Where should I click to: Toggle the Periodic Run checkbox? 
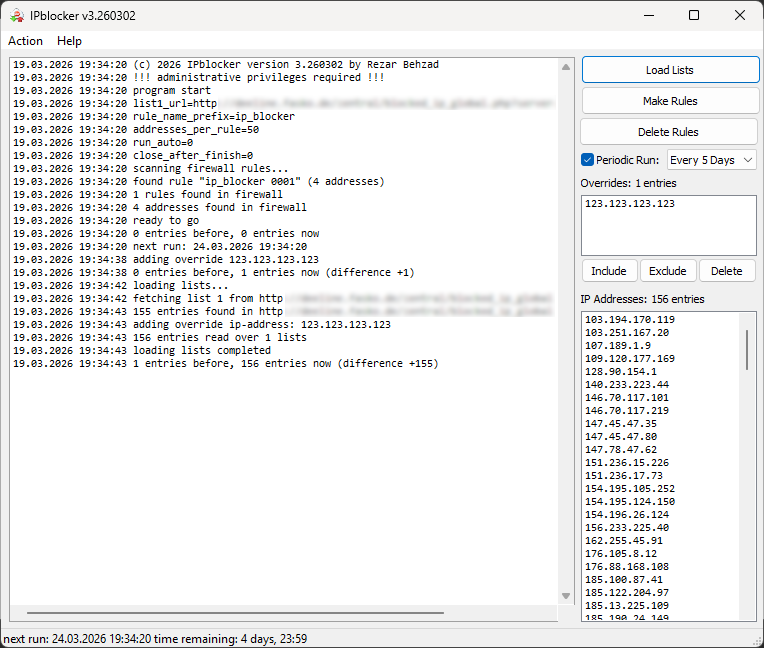pos(587,160)
